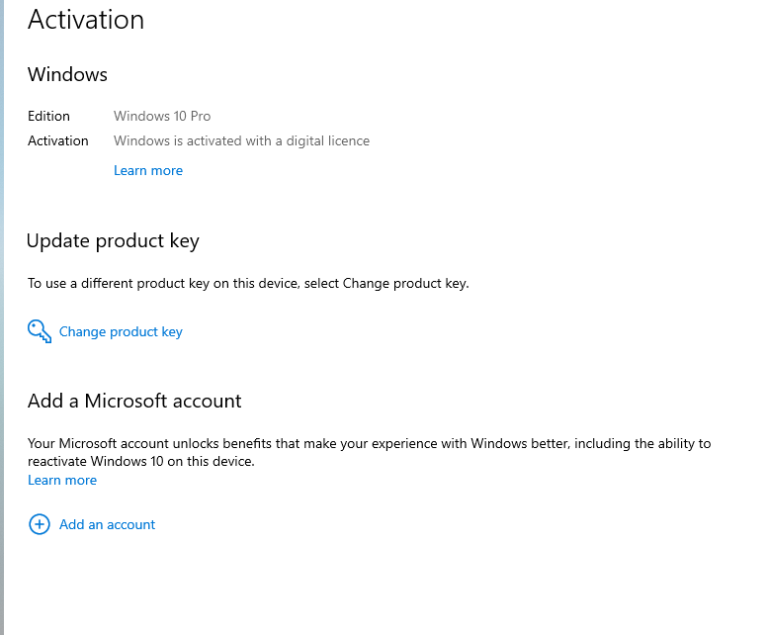This screenshot has height=635, width=768.
Task: Open Learn more under Windows activation status
Action: tap(148, 171)
